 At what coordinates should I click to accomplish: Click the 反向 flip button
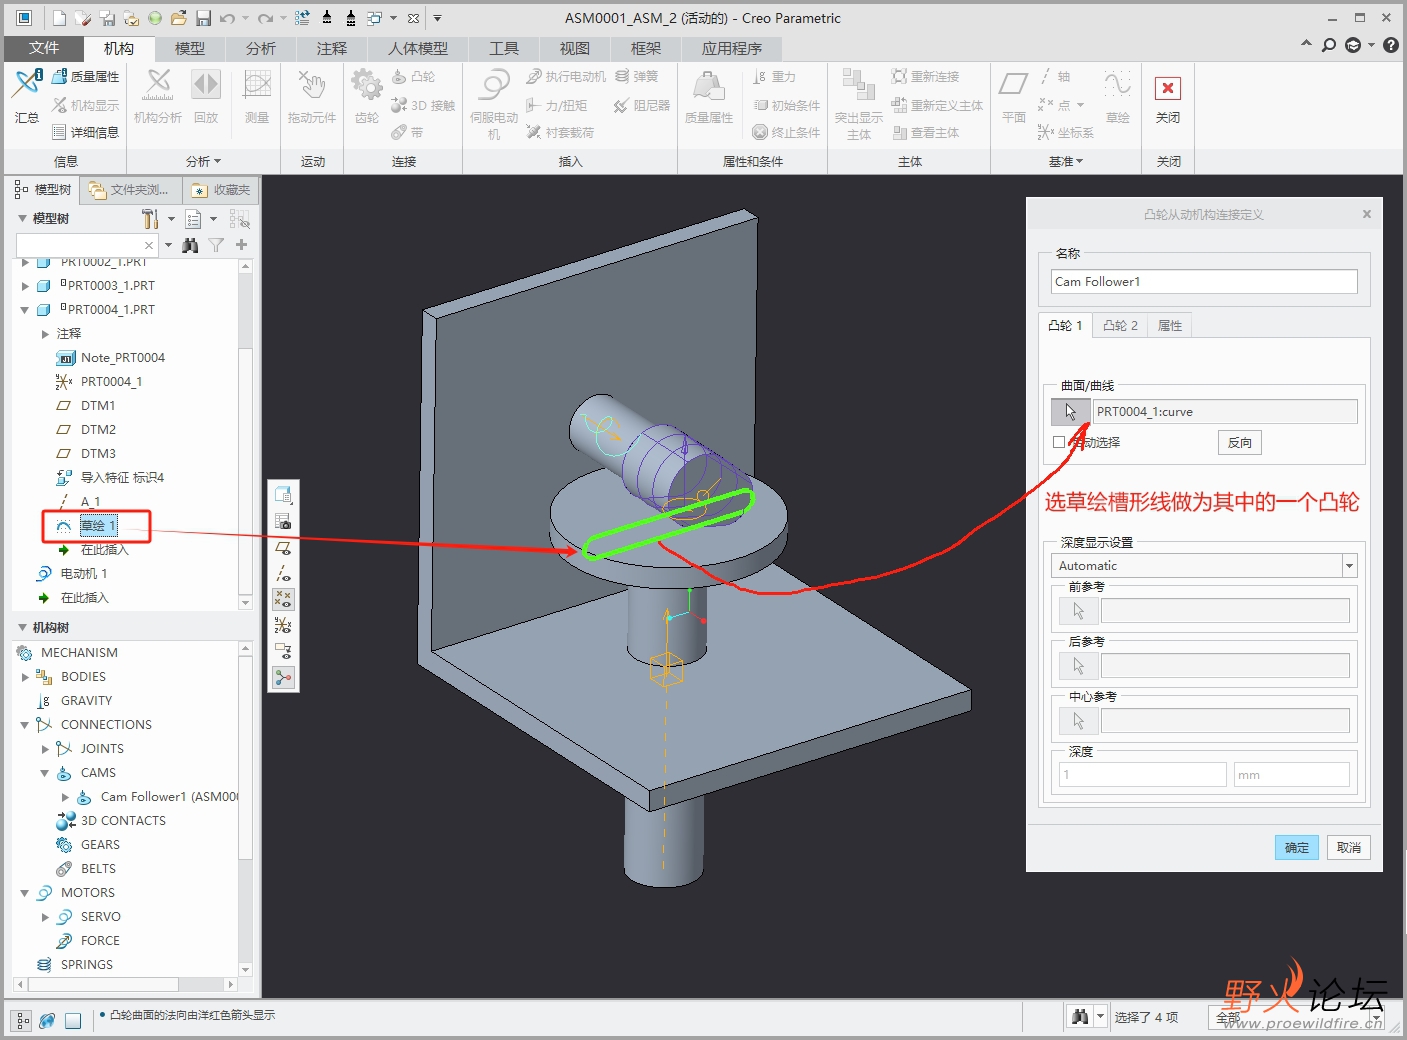1240,443
